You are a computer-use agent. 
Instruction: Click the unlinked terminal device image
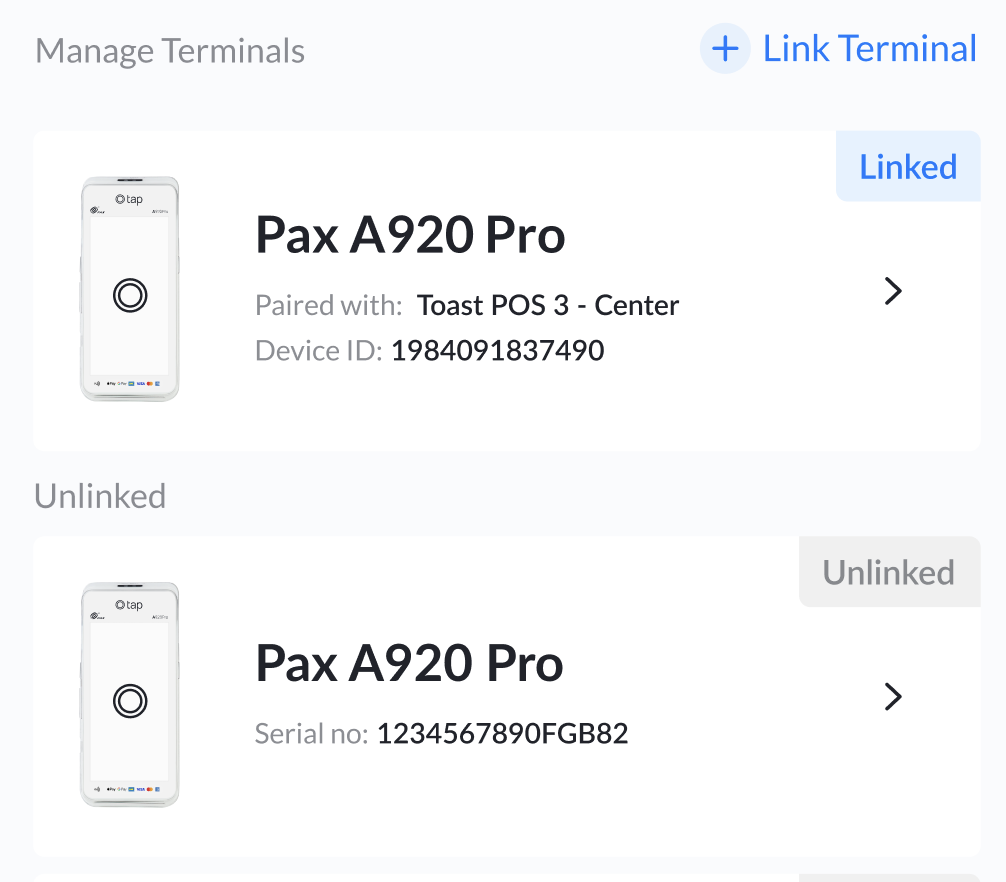pos(130,695)
